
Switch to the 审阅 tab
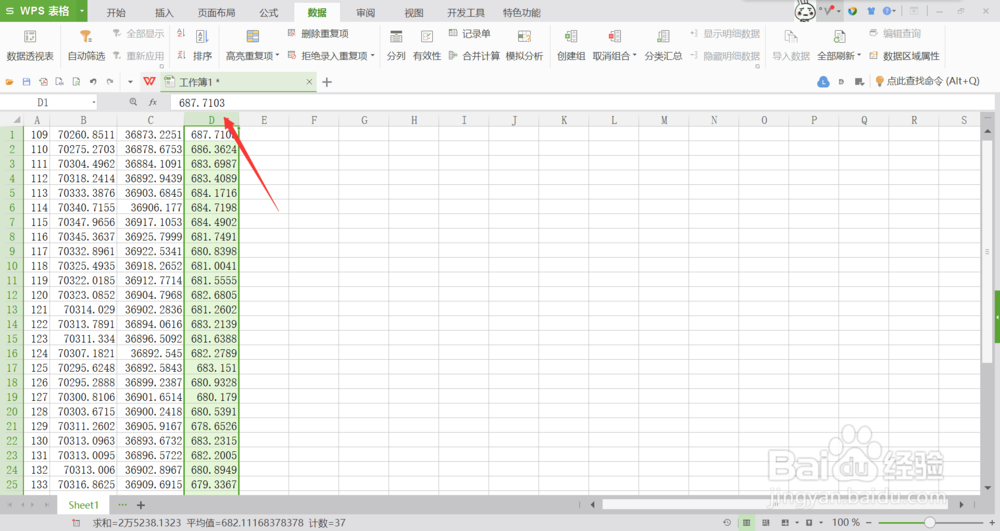pyautogui.click(x=365, y=13)
